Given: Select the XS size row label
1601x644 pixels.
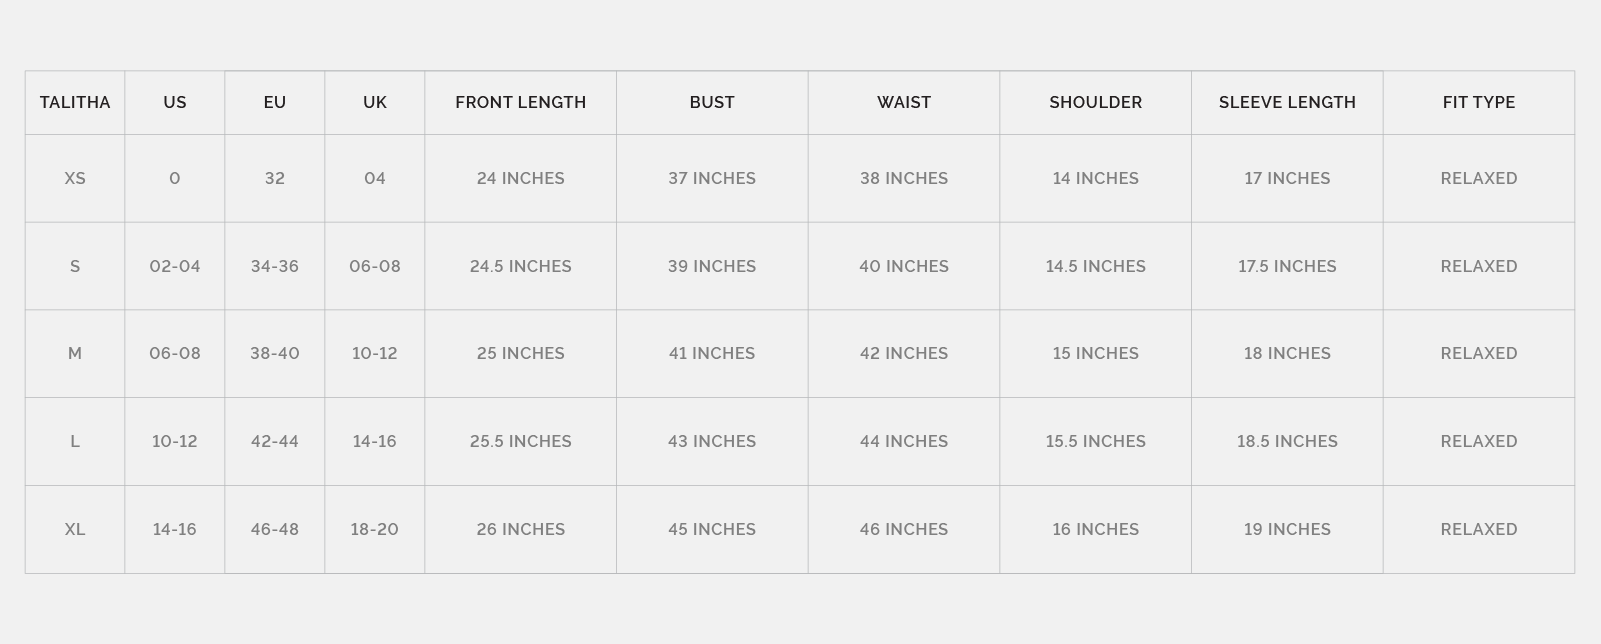Looking at the screenshot, I should [x=75, y=178].
